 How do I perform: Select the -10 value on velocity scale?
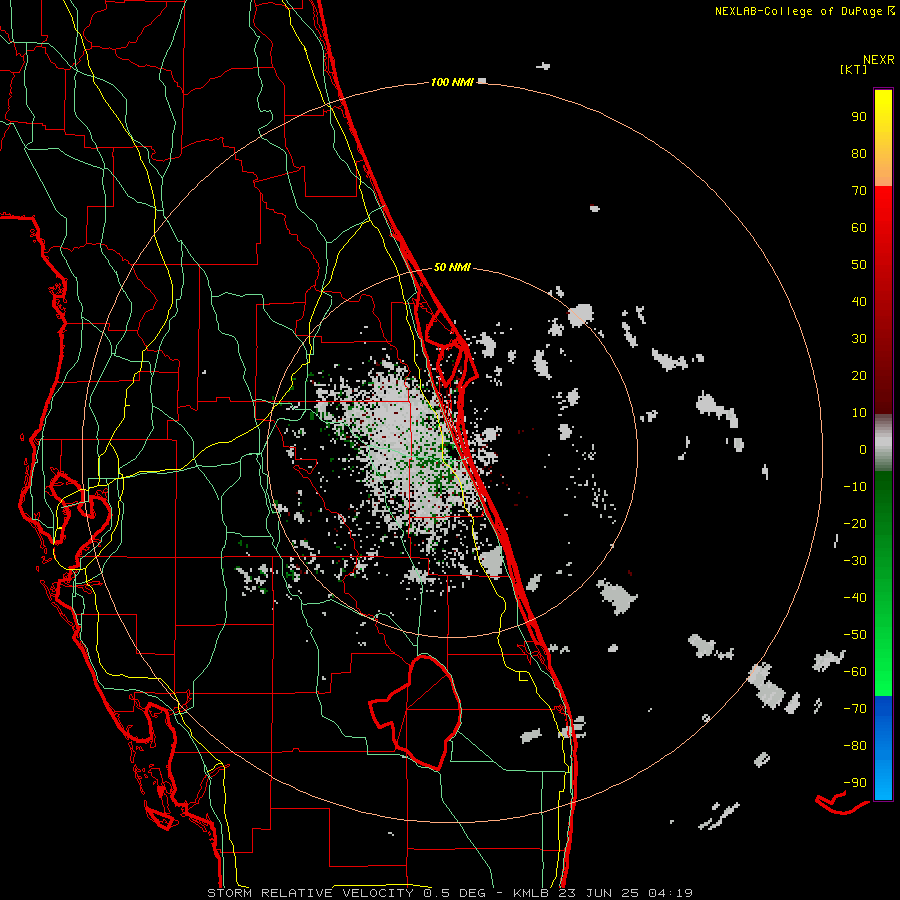[x=855, y=487]
